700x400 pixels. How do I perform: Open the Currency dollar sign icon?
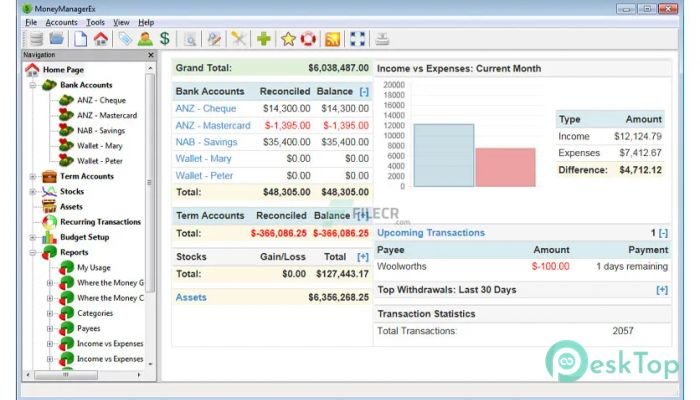coord(165,39)
